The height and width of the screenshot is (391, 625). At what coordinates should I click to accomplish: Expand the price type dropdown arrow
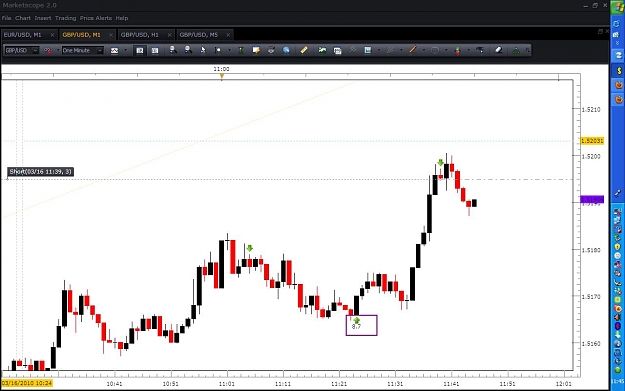58,51
